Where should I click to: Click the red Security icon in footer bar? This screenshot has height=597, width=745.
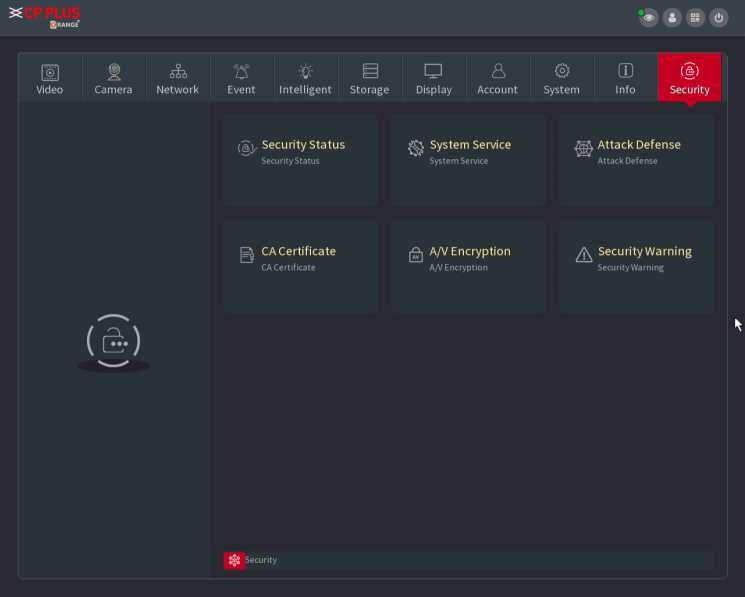(x=234, y=560)
